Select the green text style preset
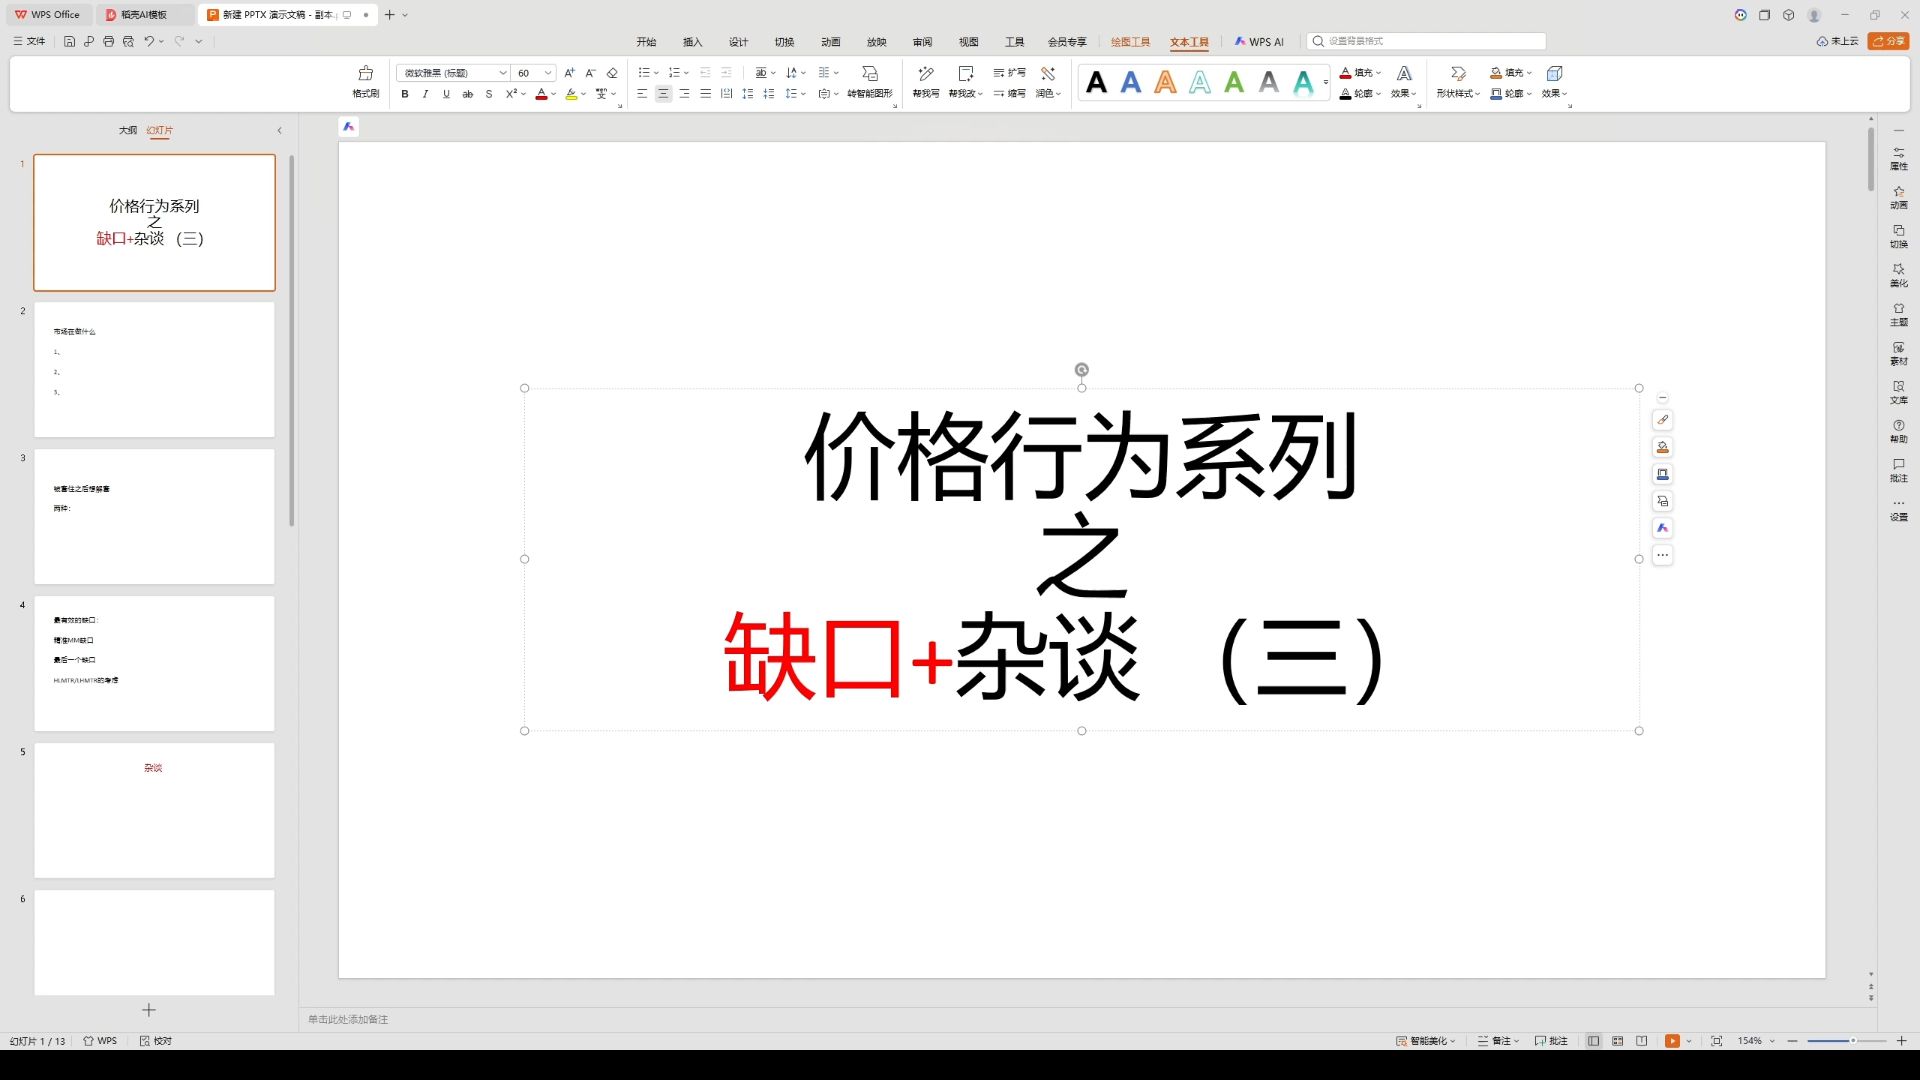The image size is (1920, 1080). click(1235, 82)
